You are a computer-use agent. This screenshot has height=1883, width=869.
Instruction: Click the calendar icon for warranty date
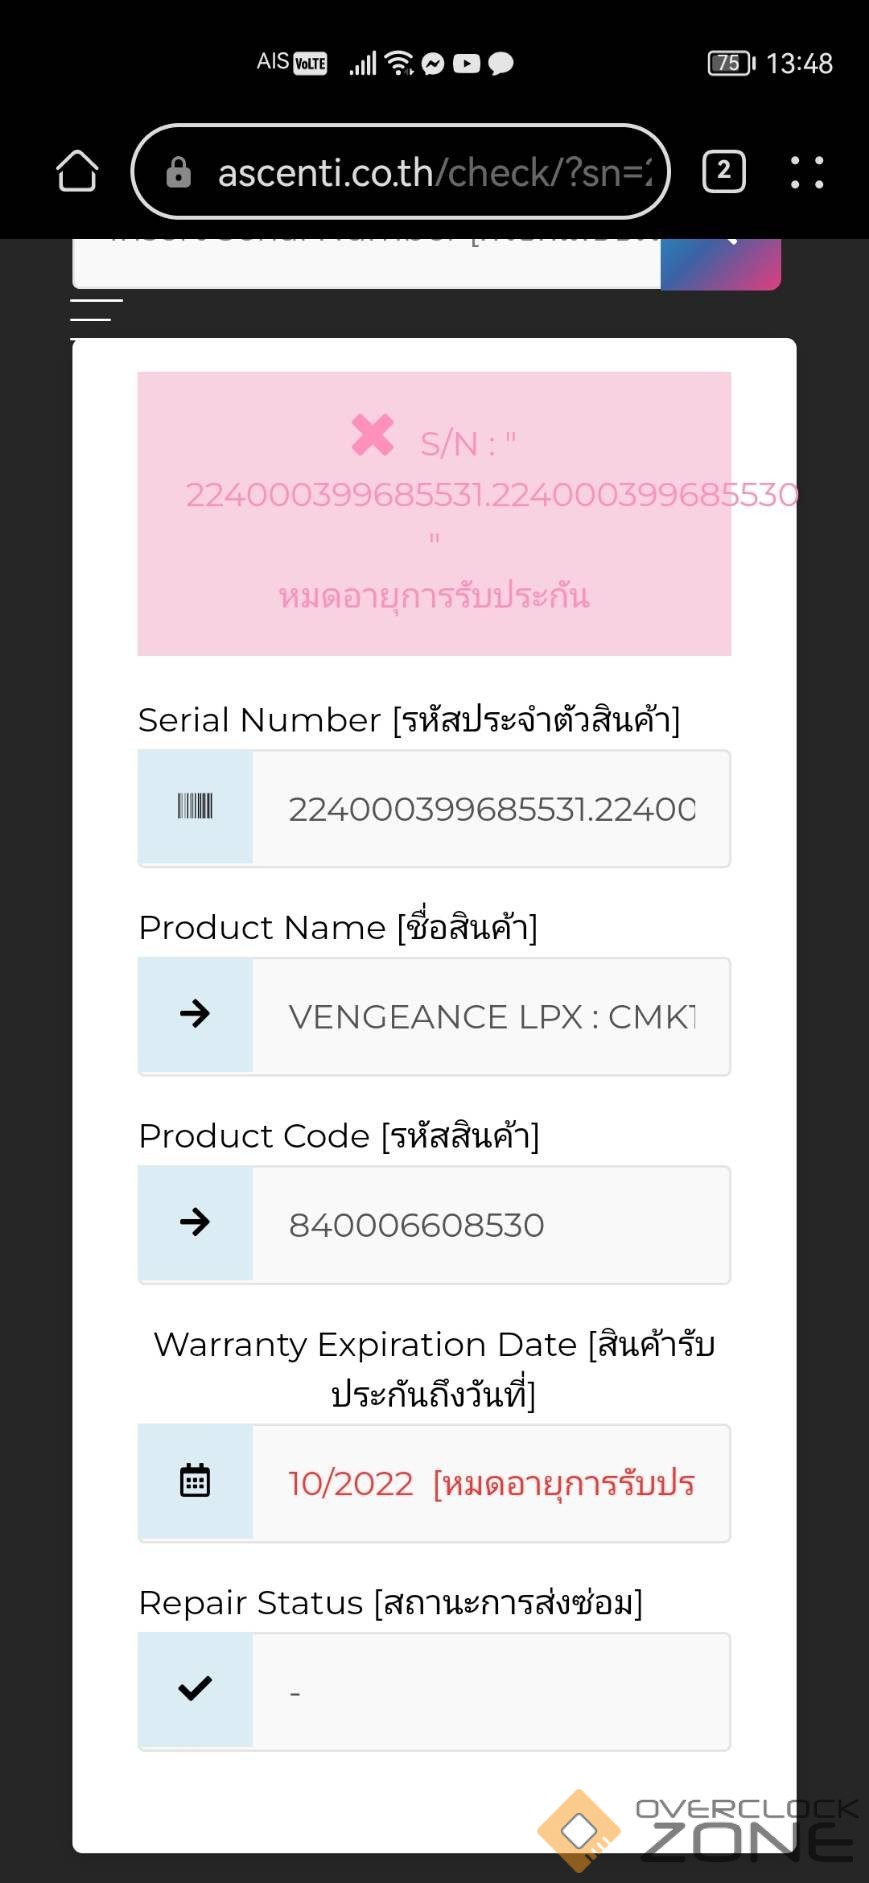click(x=195, y=1481)
